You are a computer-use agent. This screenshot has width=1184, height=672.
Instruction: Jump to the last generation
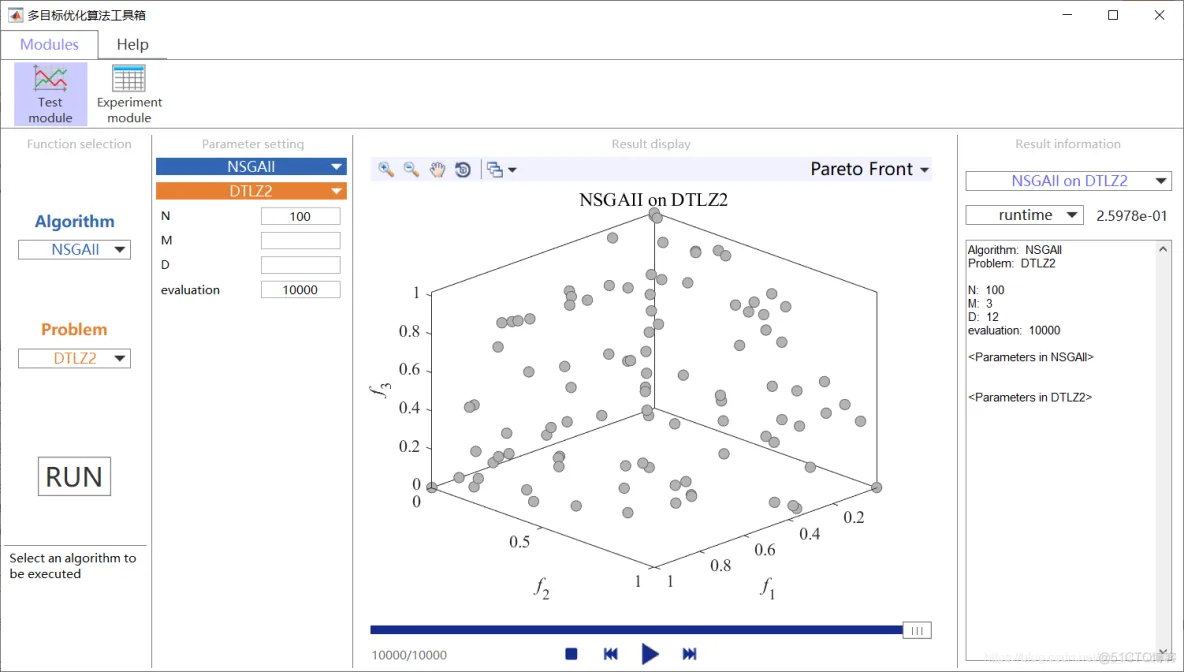click(689, 653)
